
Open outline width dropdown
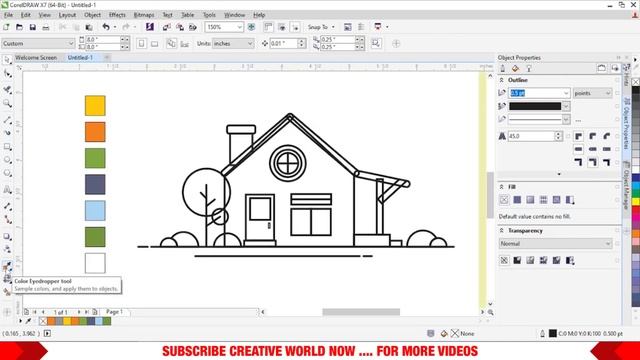click(x=566, y=93)
